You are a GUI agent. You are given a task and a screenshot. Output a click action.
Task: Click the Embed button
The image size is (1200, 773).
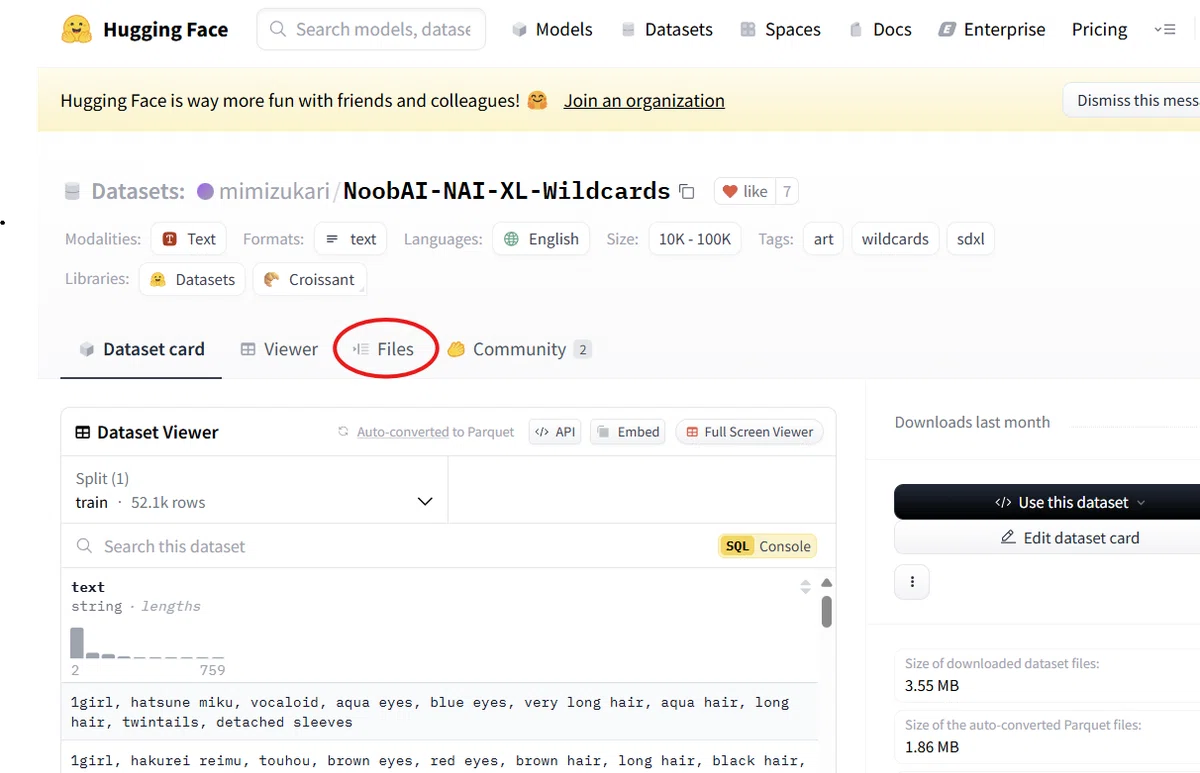click(x=627, y=432)
